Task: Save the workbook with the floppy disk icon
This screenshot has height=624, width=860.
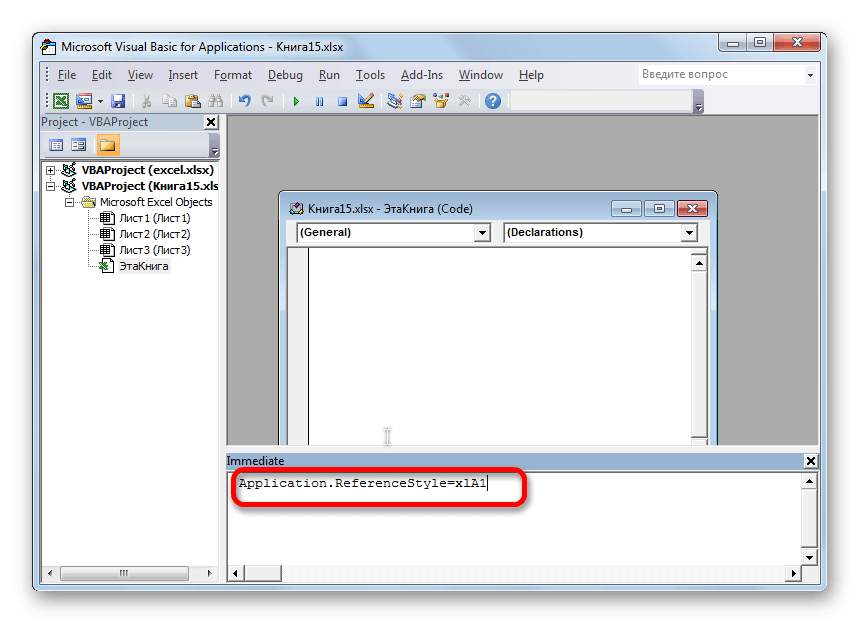Action: tap(118, 101)
